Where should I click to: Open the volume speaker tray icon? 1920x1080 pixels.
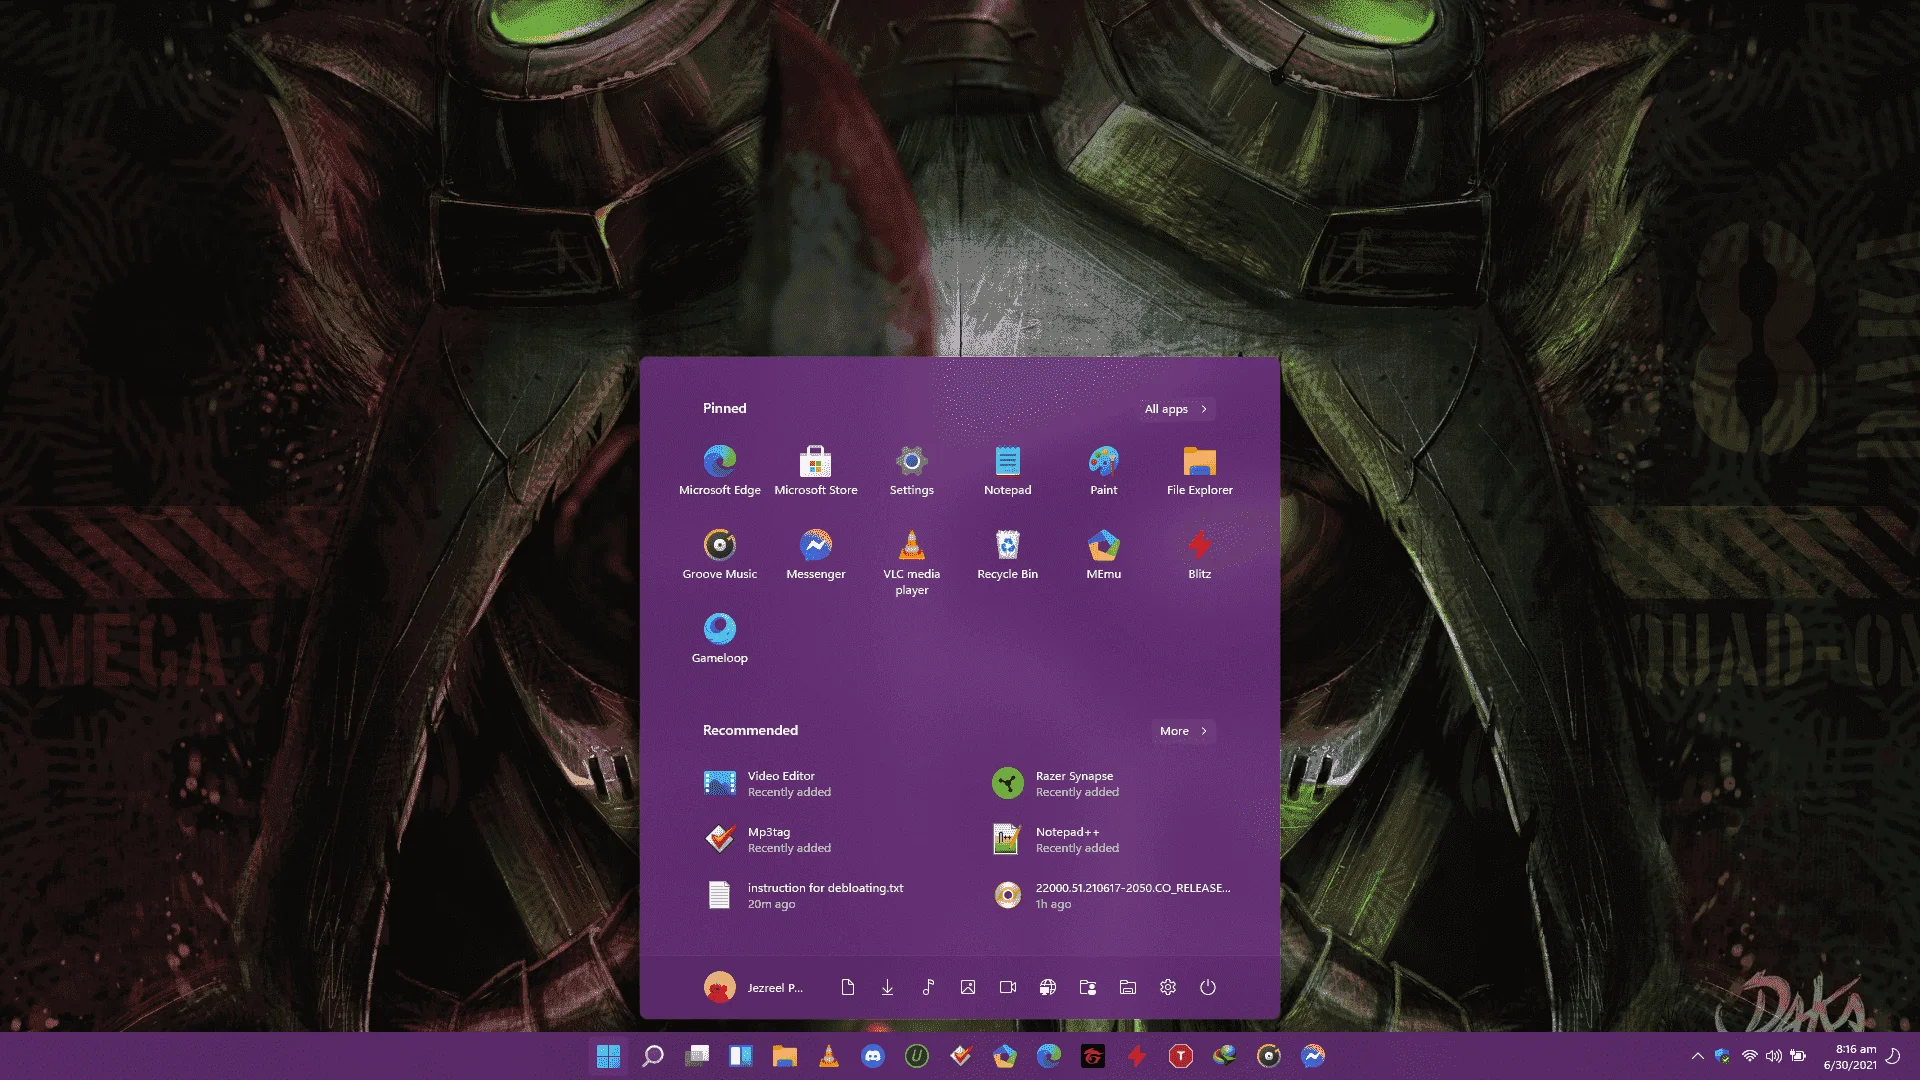tap(1774, 1056)
